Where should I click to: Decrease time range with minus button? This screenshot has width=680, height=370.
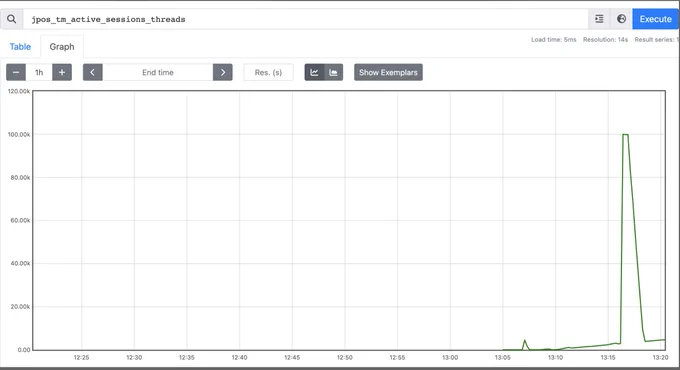[x=16, y=72]
